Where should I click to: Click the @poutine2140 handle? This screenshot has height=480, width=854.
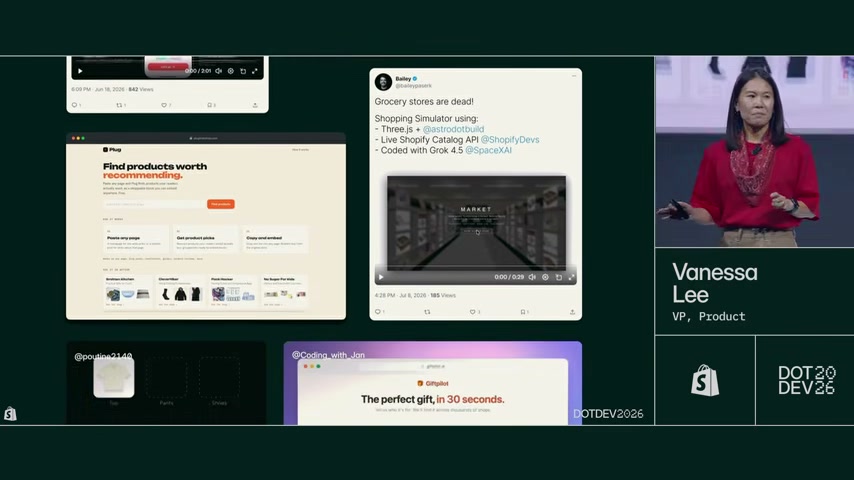[x=103, y=356]
